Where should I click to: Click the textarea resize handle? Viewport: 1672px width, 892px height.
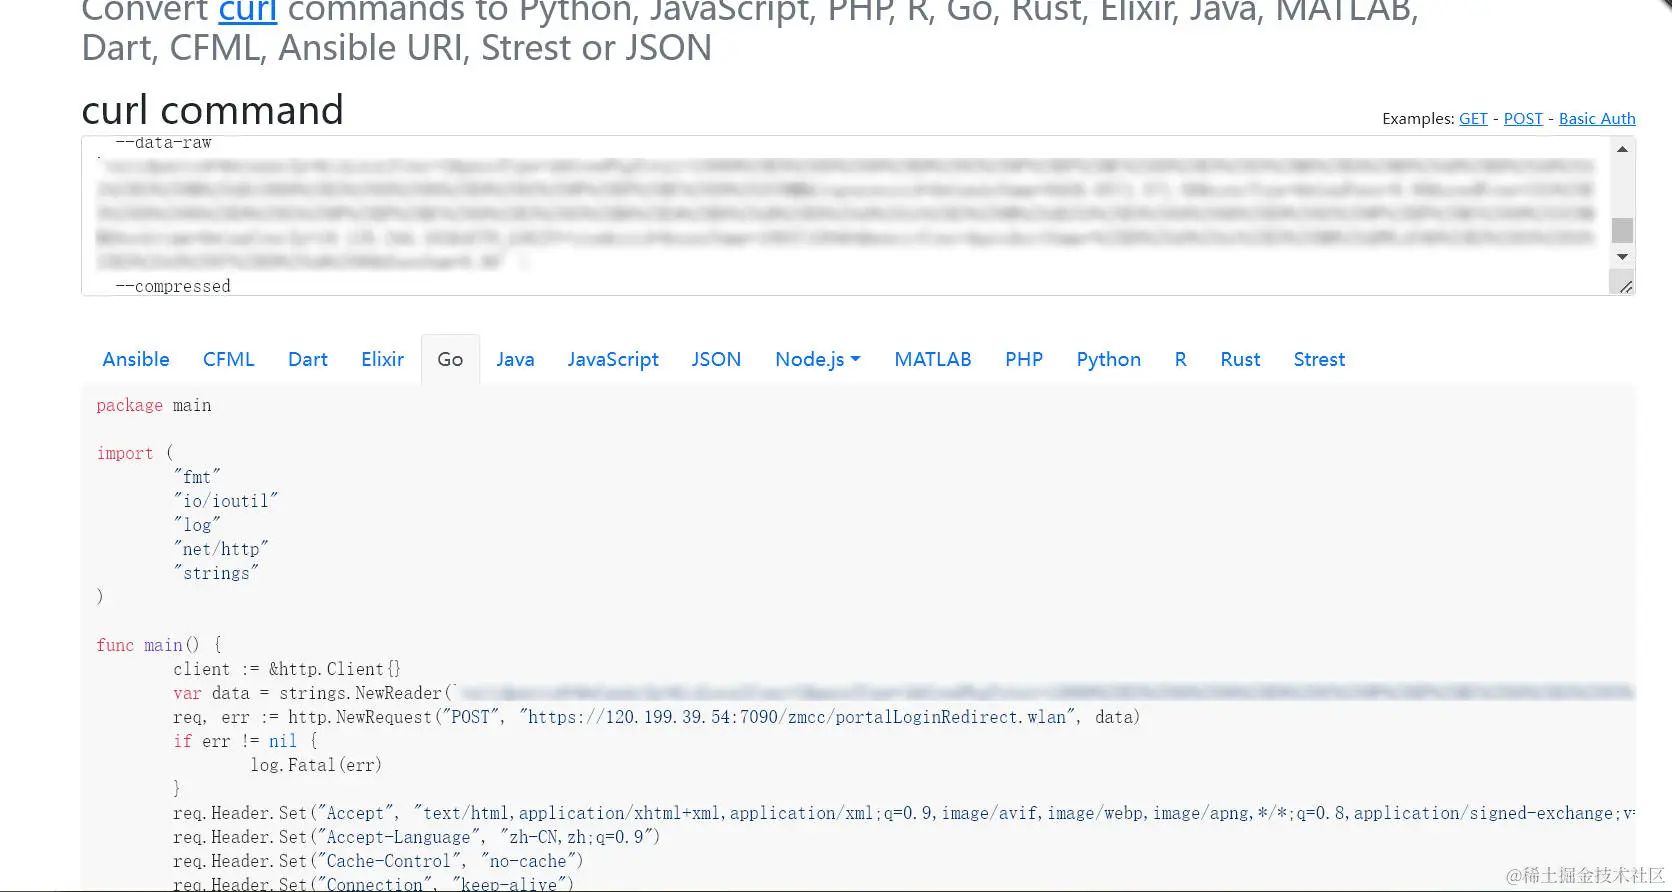click(x=1624, y=285)
